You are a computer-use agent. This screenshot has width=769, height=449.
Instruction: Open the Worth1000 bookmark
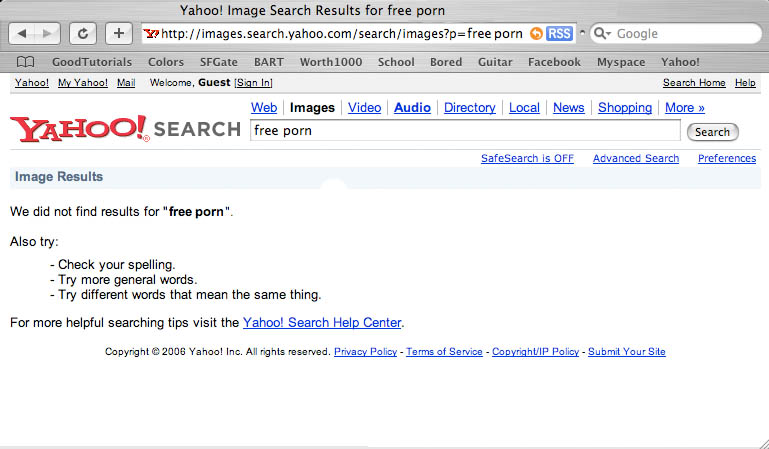[x=331, y=62]
